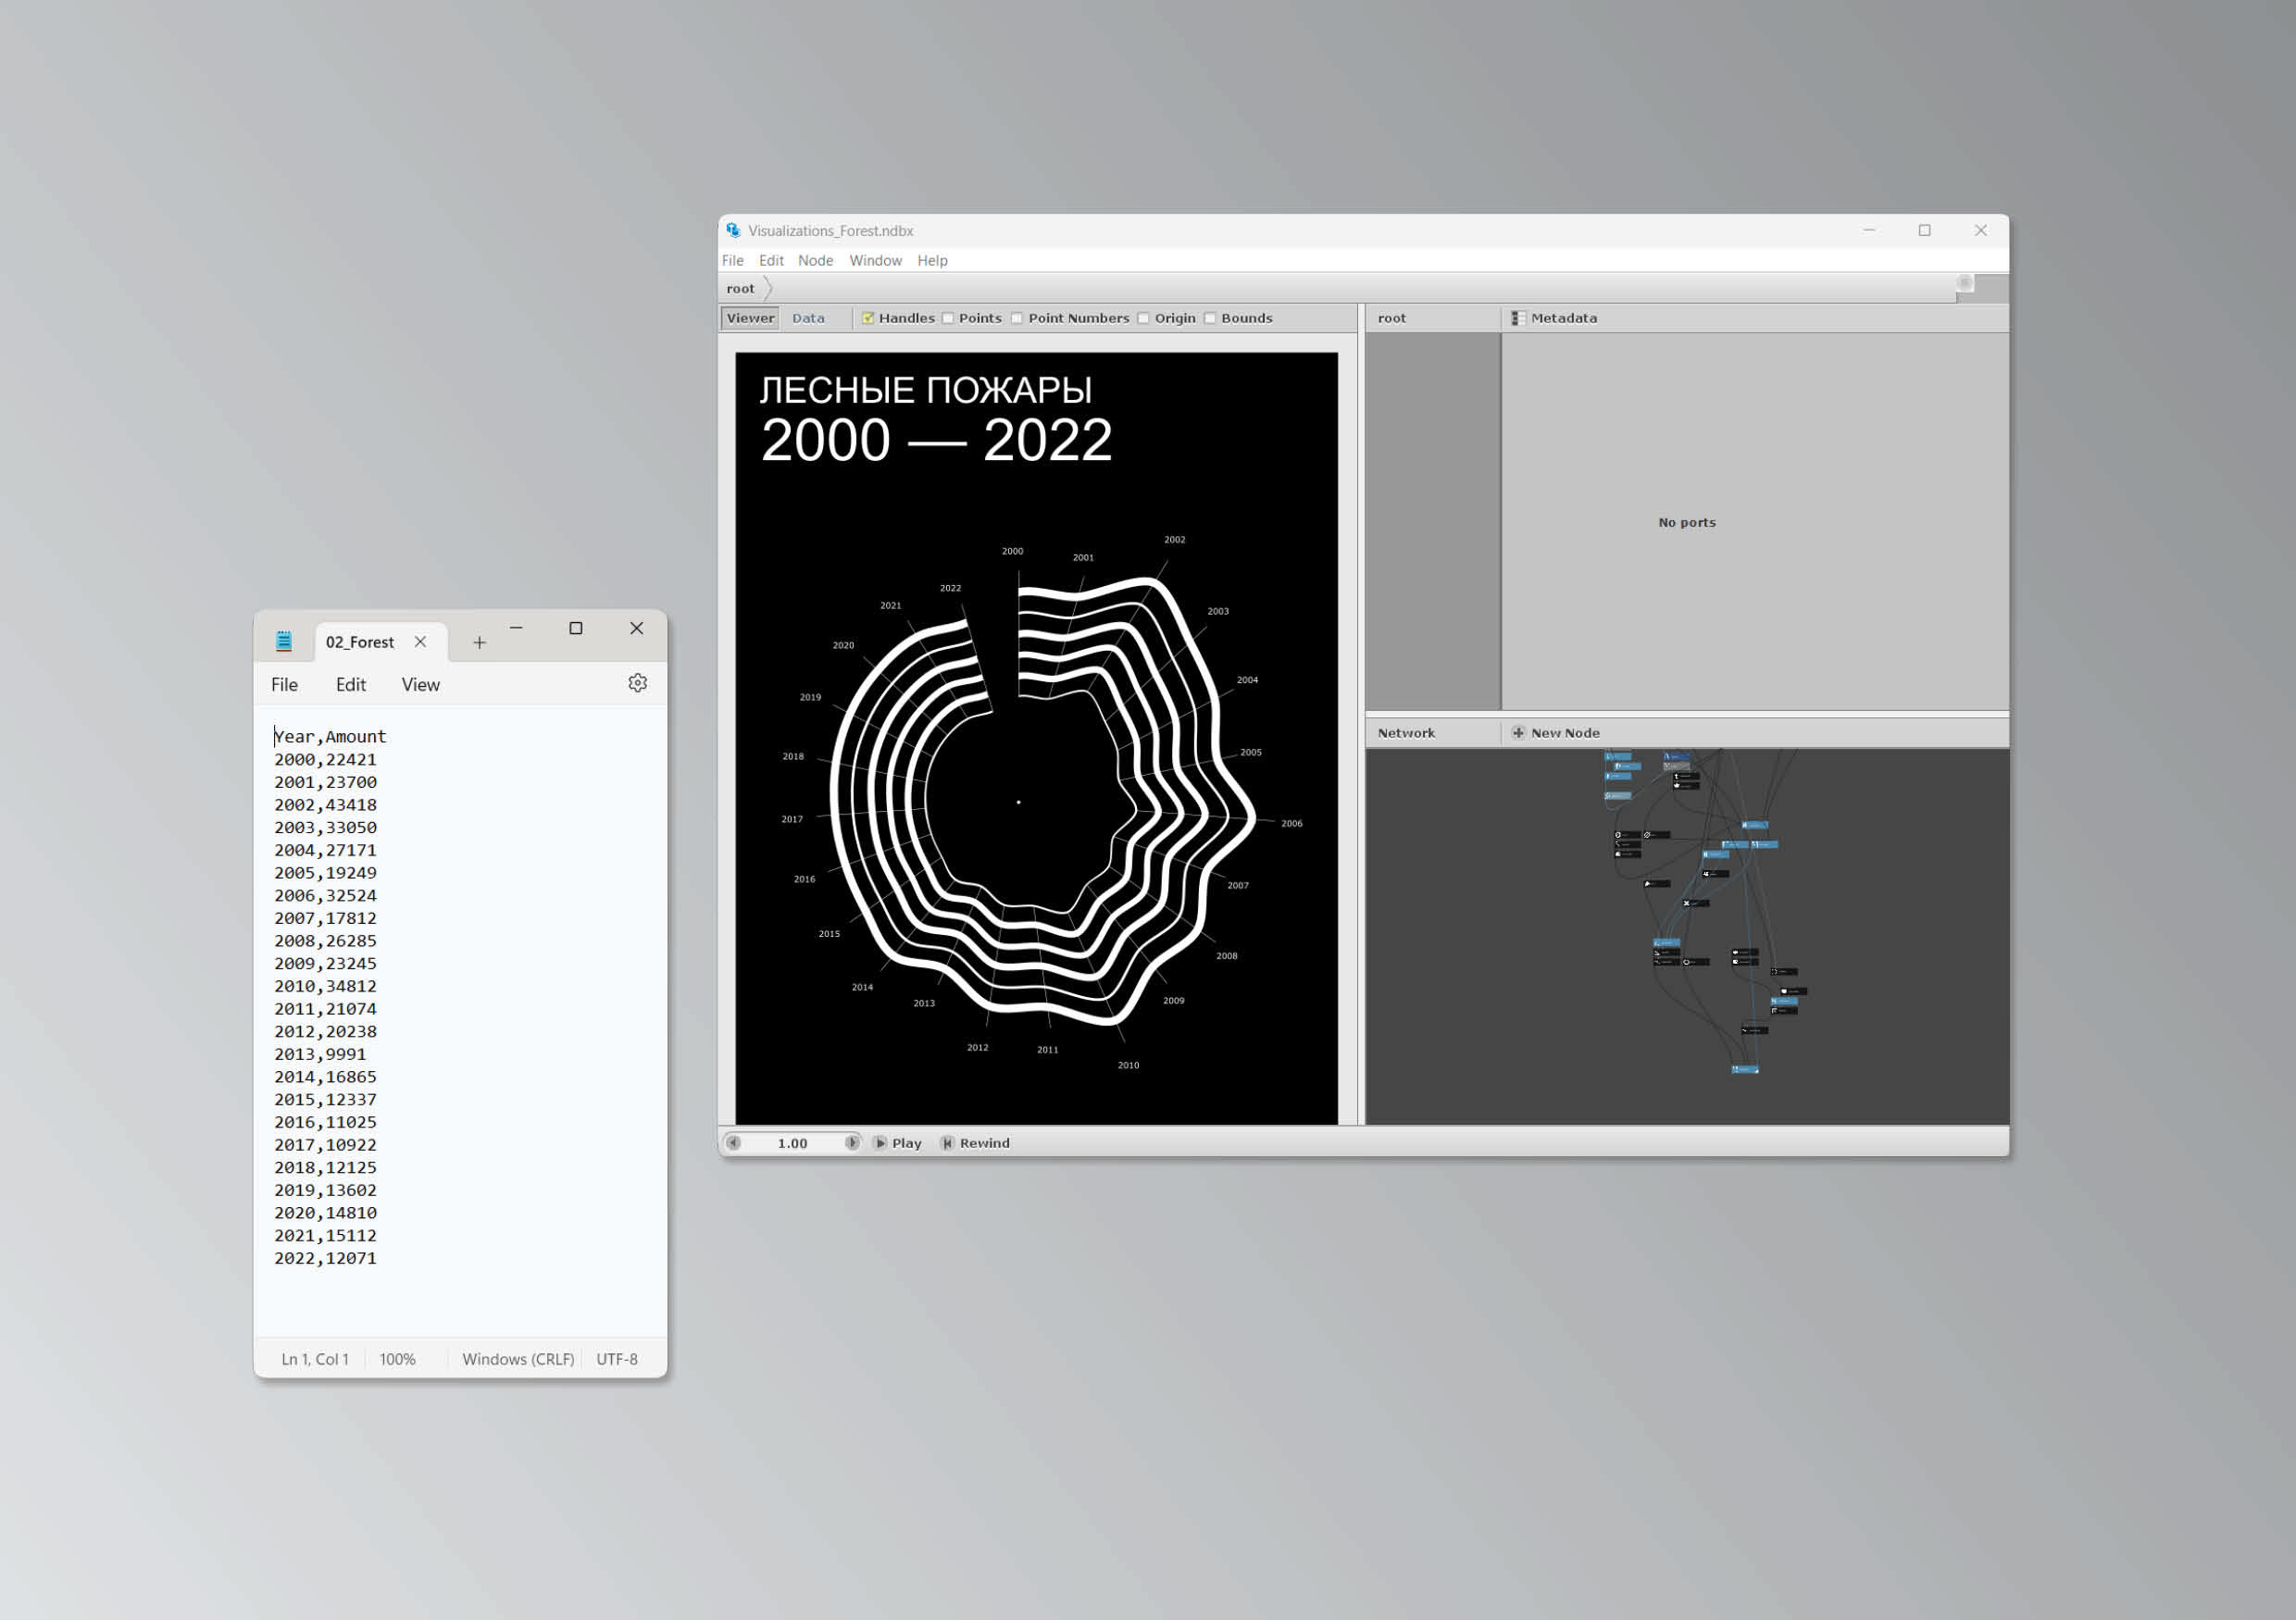The height and width of the screenshot is (1620, 2296).
Task: Enable the Point Numbers checkbox
Action: tap(1017, 318)
